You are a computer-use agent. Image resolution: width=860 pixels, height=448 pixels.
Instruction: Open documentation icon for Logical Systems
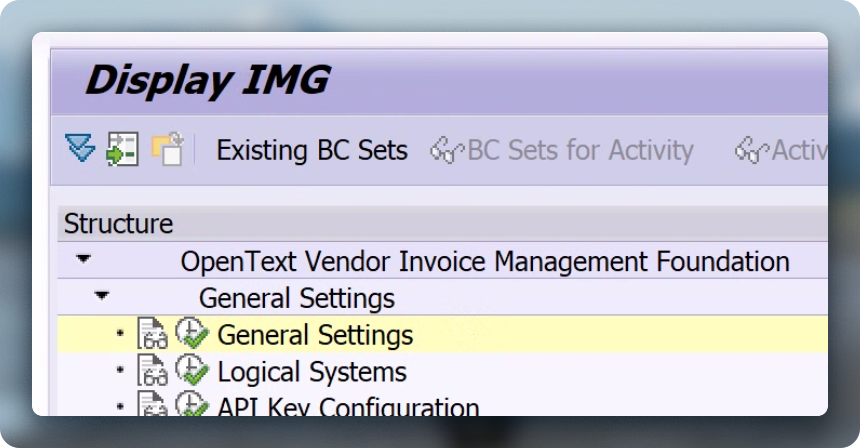click(x=152, y=371)
